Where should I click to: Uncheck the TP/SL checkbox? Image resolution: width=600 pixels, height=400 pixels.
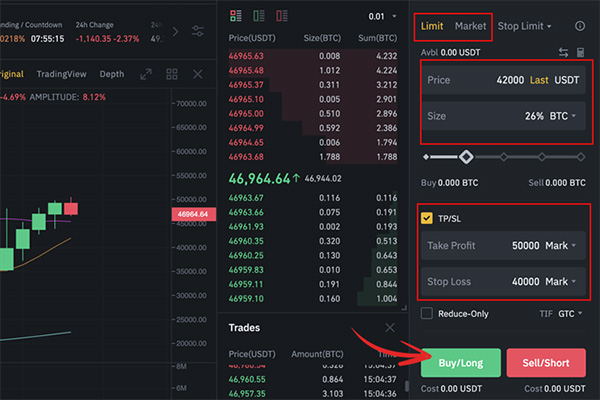pyautogui.click(x=428, y=217)
